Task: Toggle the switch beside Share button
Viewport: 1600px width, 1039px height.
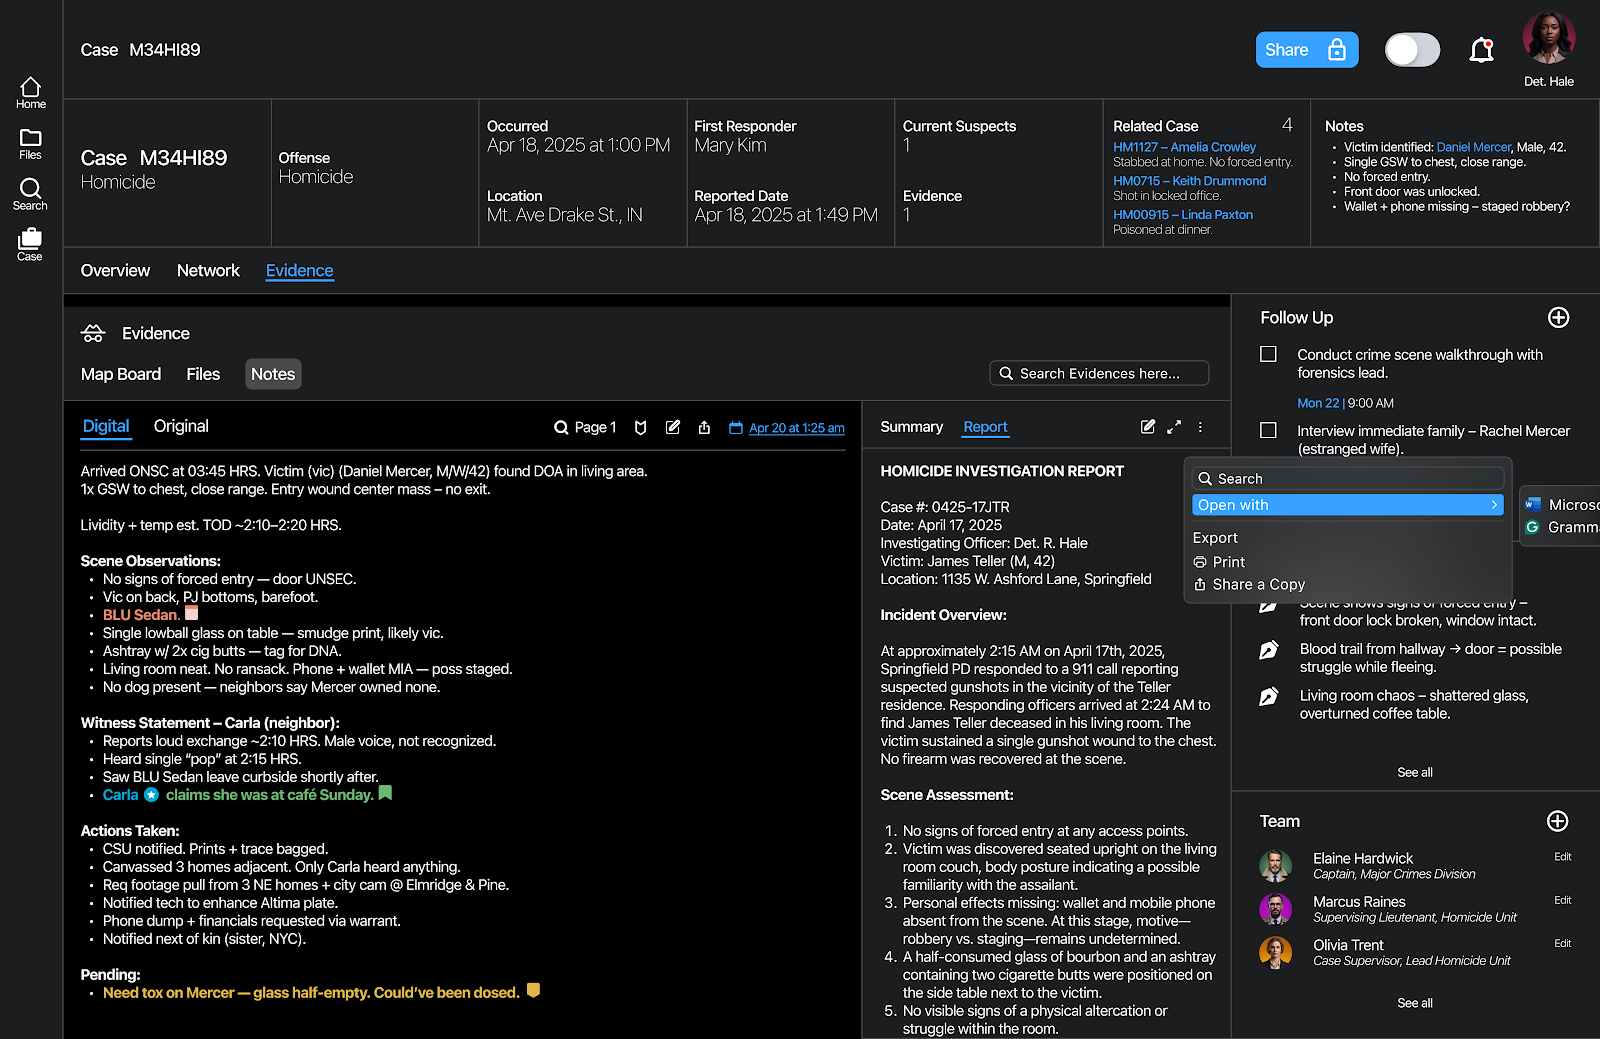Action: pos(1412,50)
